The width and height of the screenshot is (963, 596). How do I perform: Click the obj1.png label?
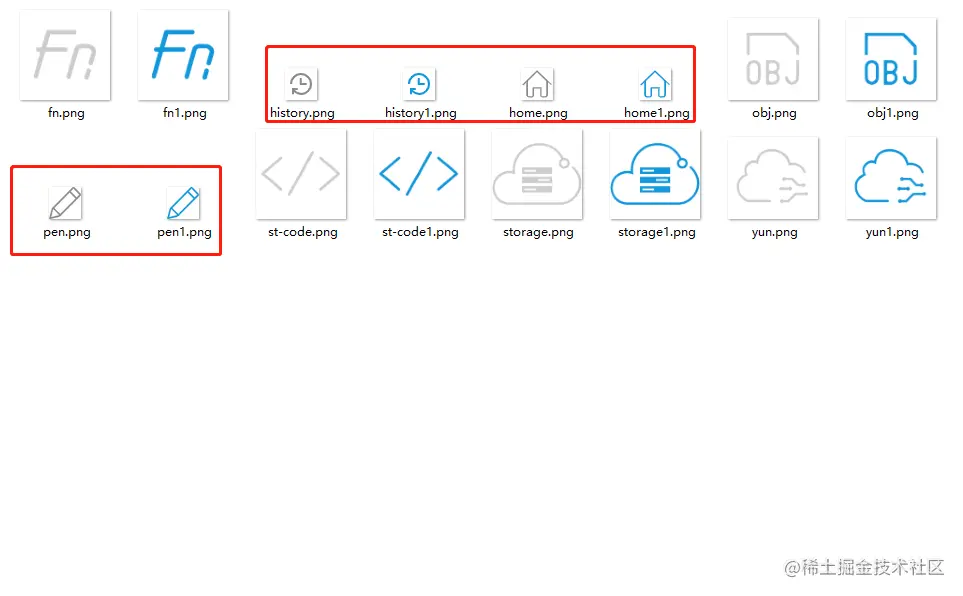[892, 113]
